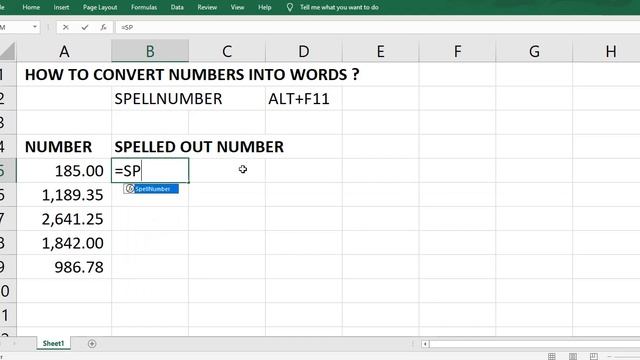The width and height of the screenshot is (640, 360).
Task: Select column F header
Action: tap(457, 51)
